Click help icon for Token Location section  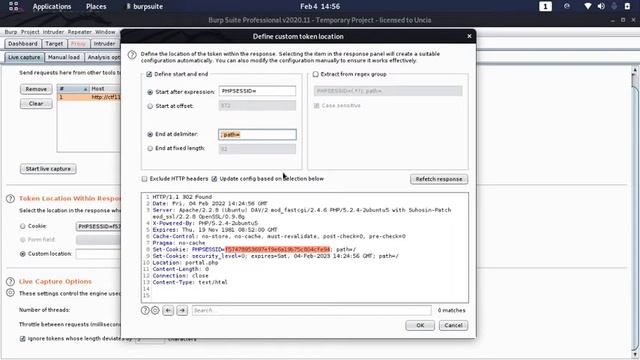[x=10, y=199]
